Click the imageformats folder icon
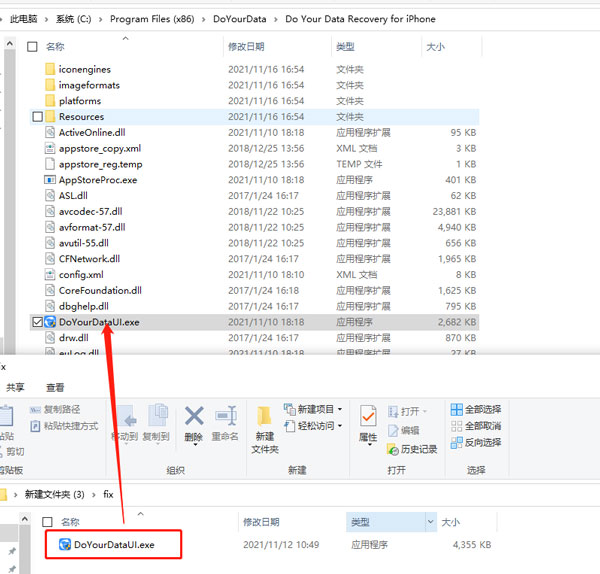Image resolution: width=600 pixels, height=574 pixels. (50, 85)
